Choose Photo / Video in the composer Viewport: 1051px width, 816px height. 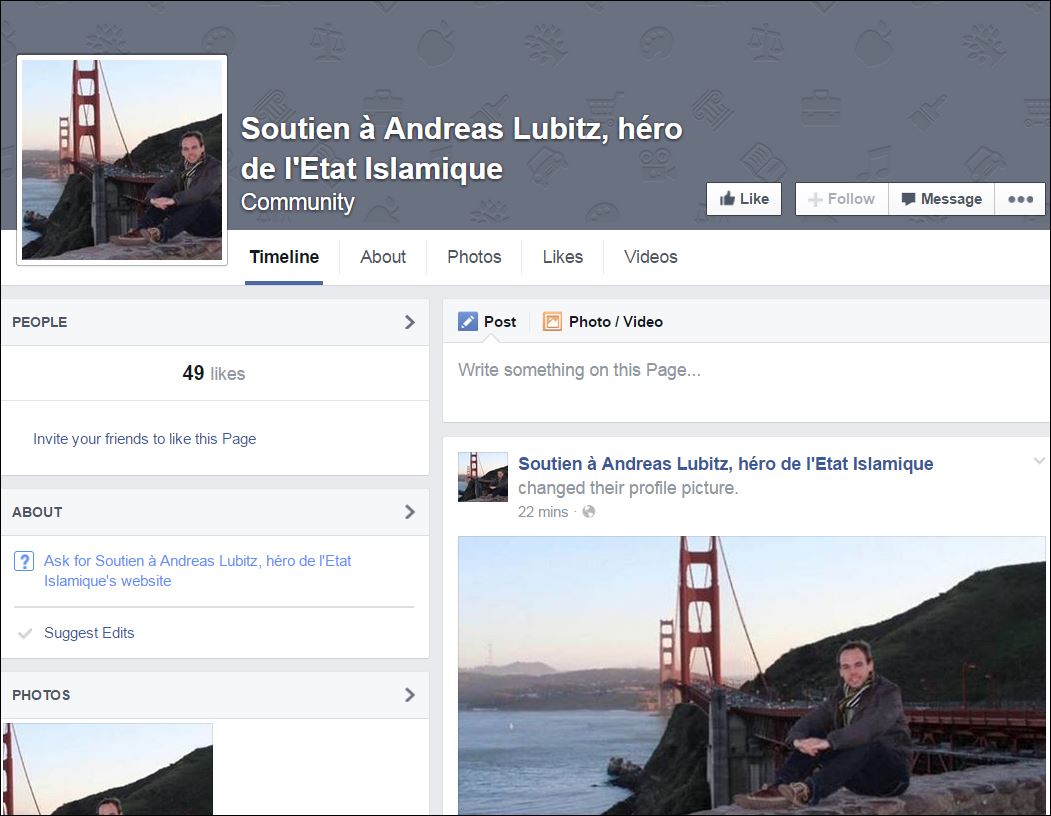[x=603, y=321]
